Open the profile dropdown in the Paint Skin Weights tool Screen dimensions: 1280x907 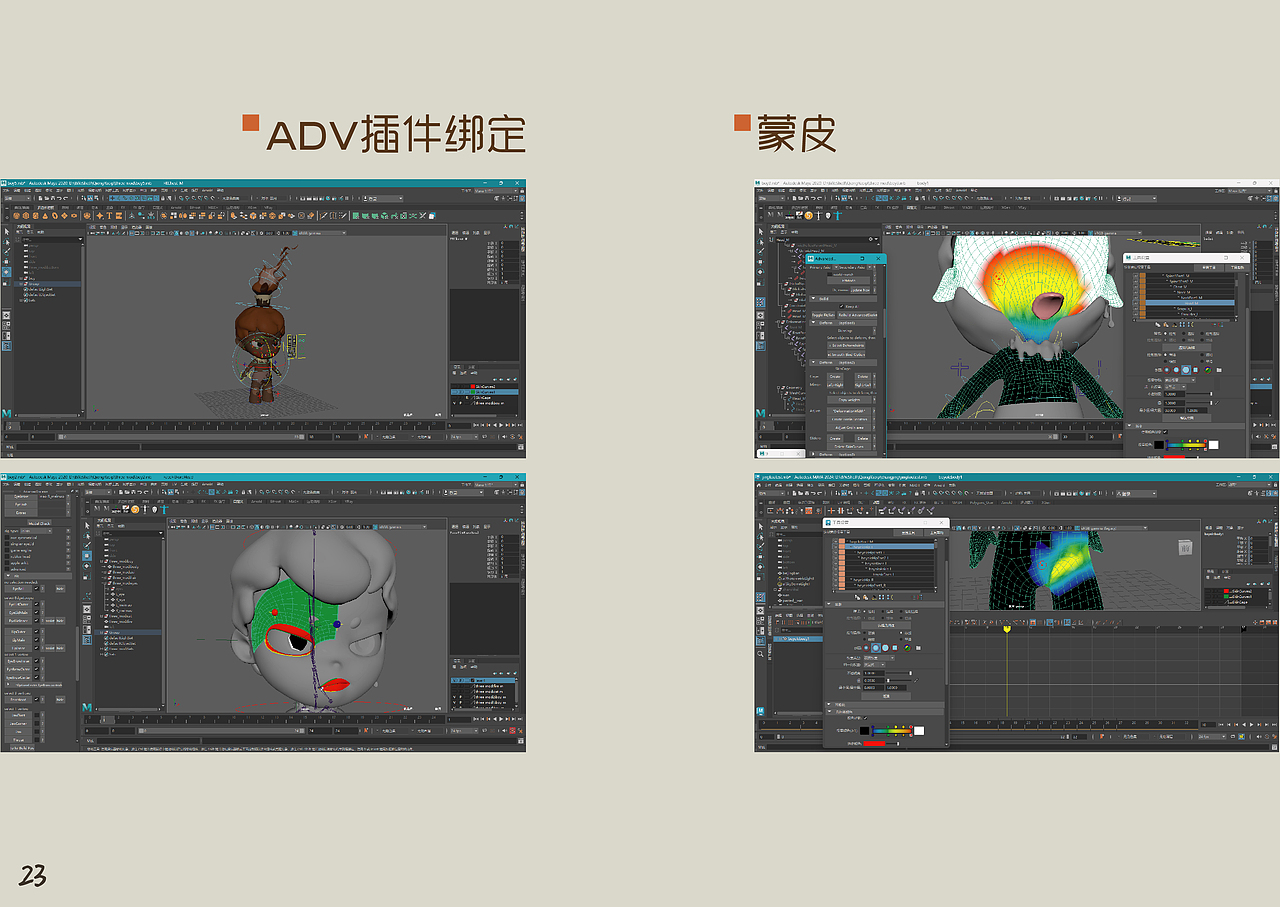(892, 657)
